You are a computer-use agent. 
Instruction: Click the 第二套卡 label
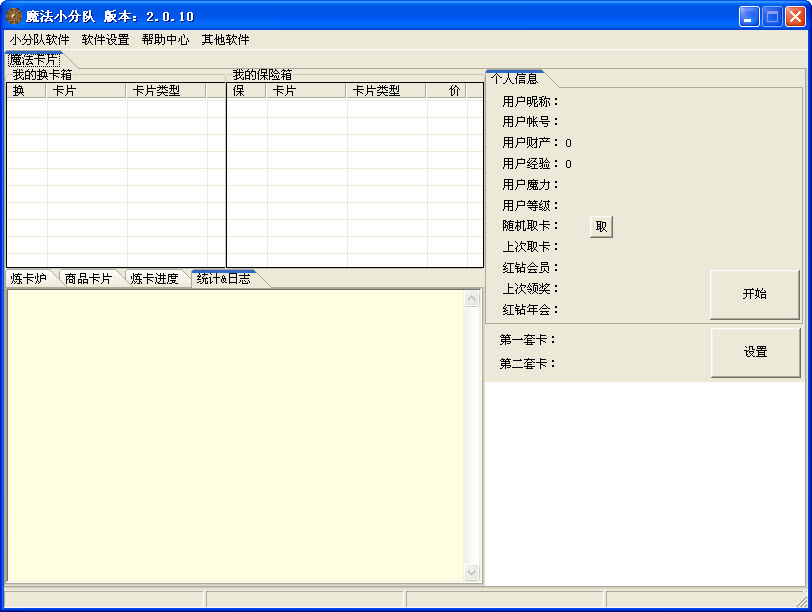527,364
